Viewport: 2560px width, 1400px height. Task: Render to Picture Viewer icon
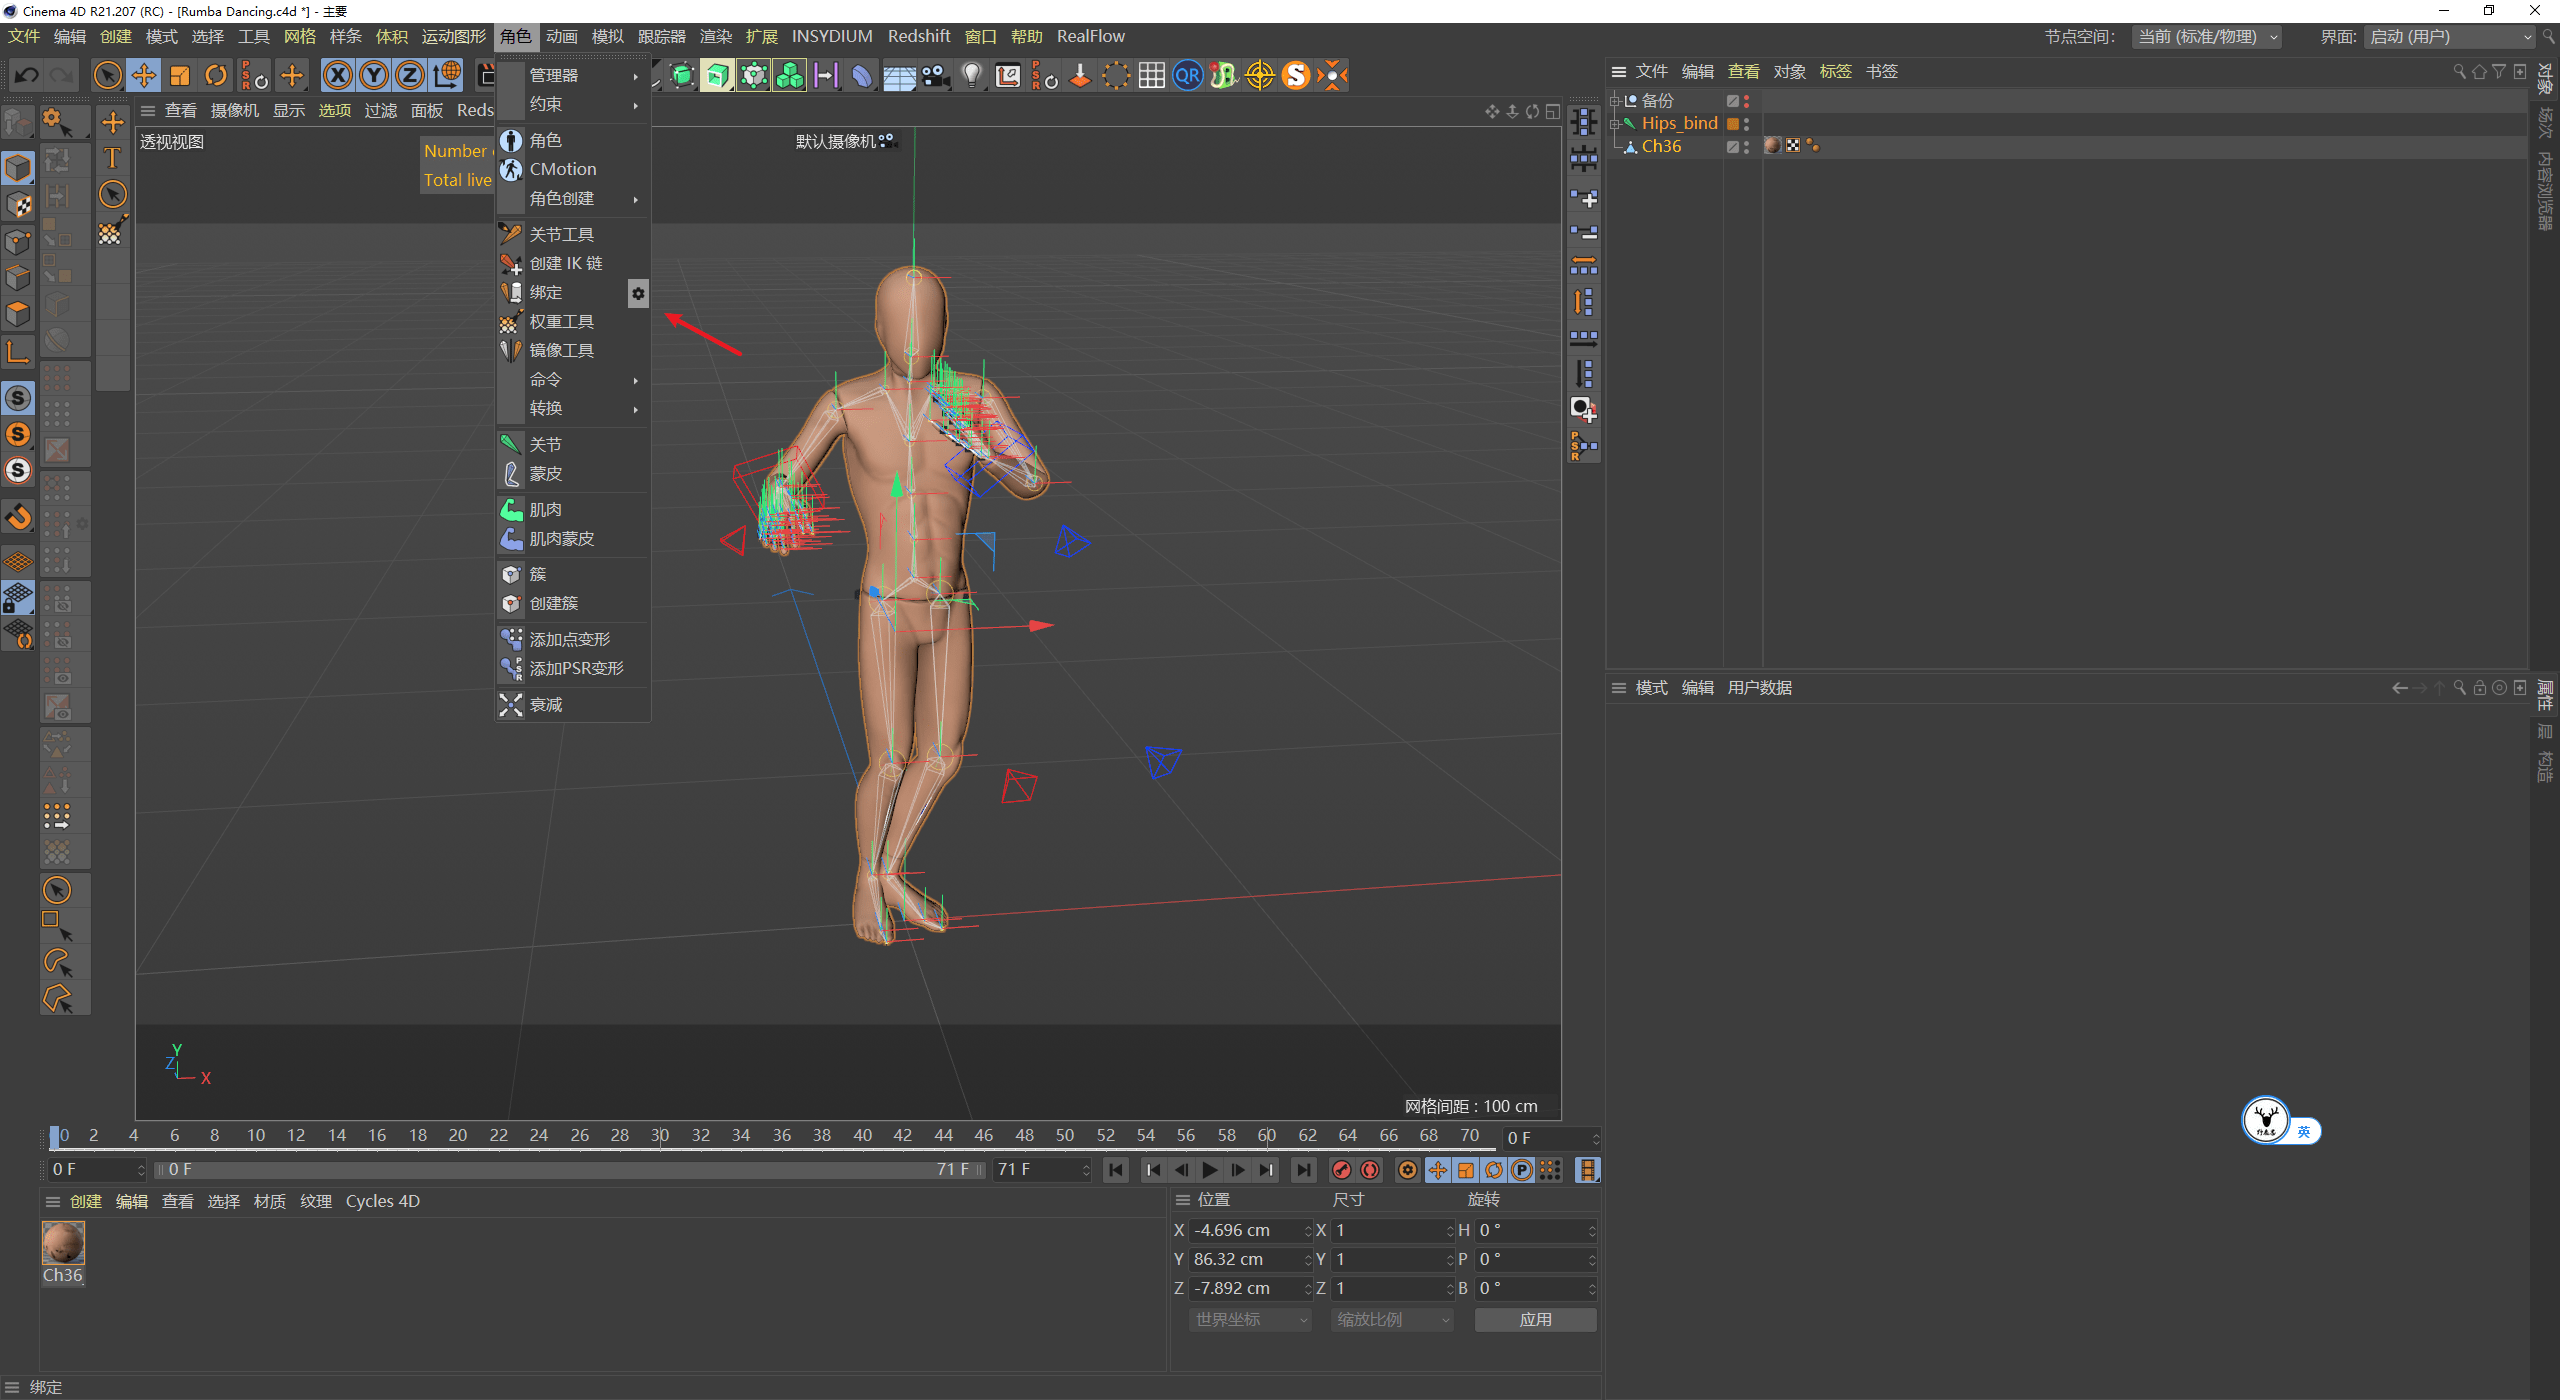point(523,75)
